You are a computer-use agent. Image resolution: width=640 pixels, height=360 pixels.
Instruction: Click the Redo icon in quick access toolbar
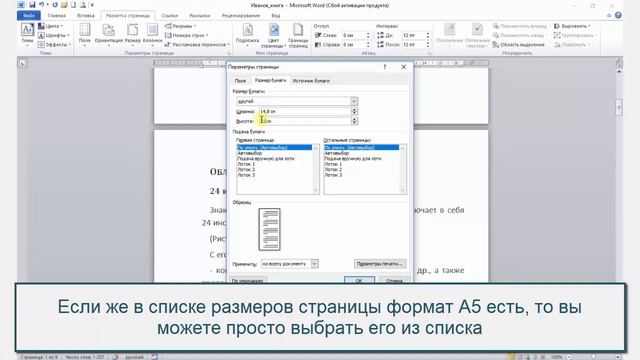click(55, 5)
